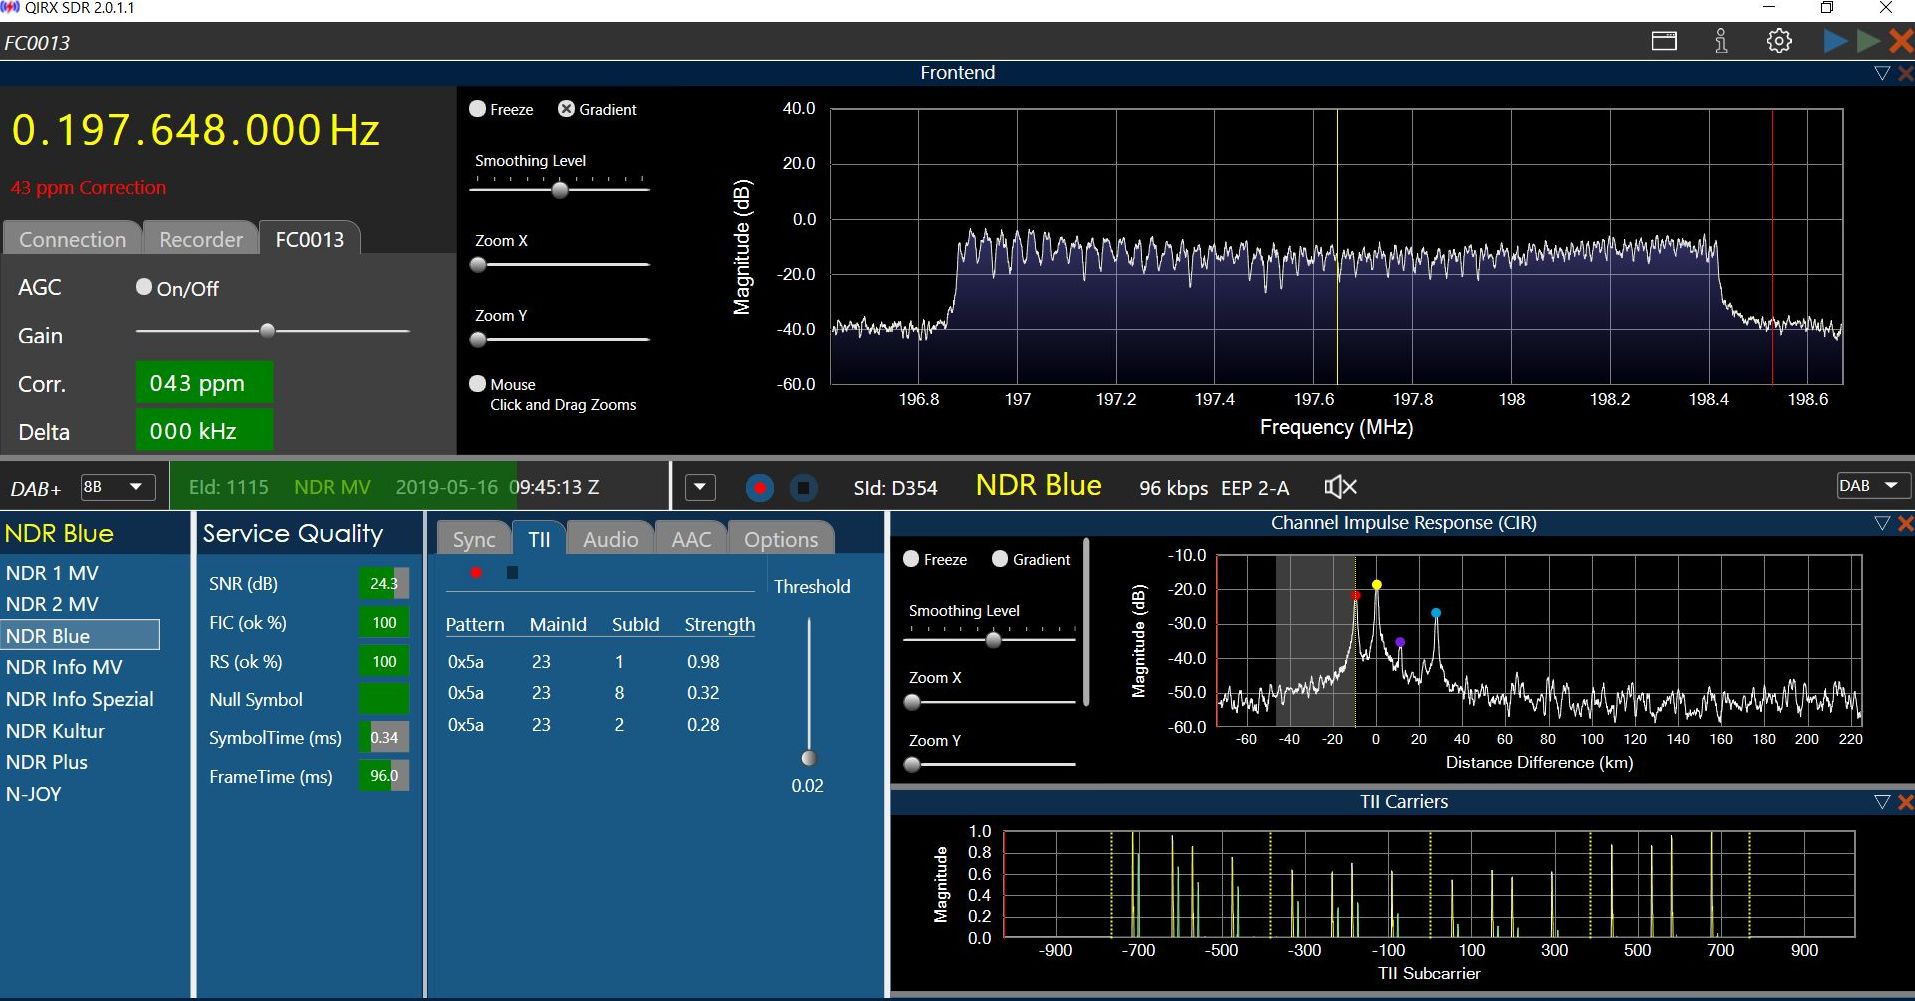Open the Recorder tab
1915x1001 pixels.
(x=201, y=240)
